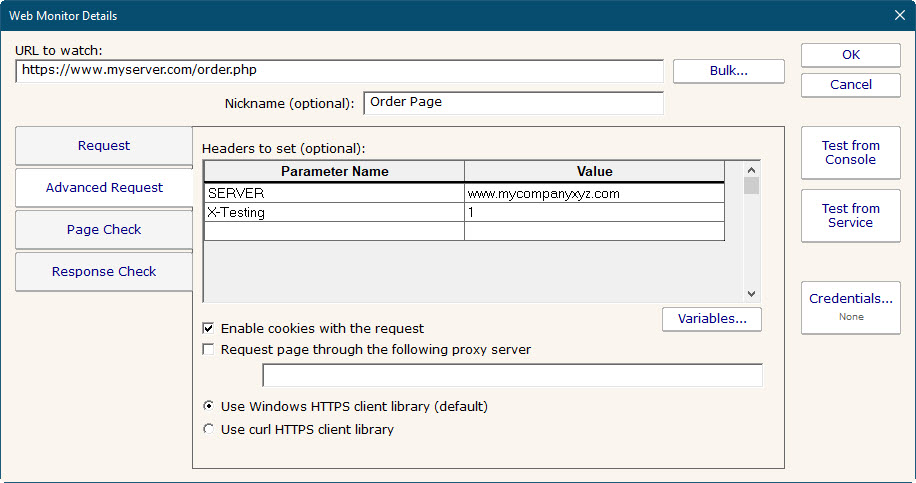The height and width of the screenshot is (483, 916).
Task: Close the Web Monitor Details dialog
Action: (898, 14)
